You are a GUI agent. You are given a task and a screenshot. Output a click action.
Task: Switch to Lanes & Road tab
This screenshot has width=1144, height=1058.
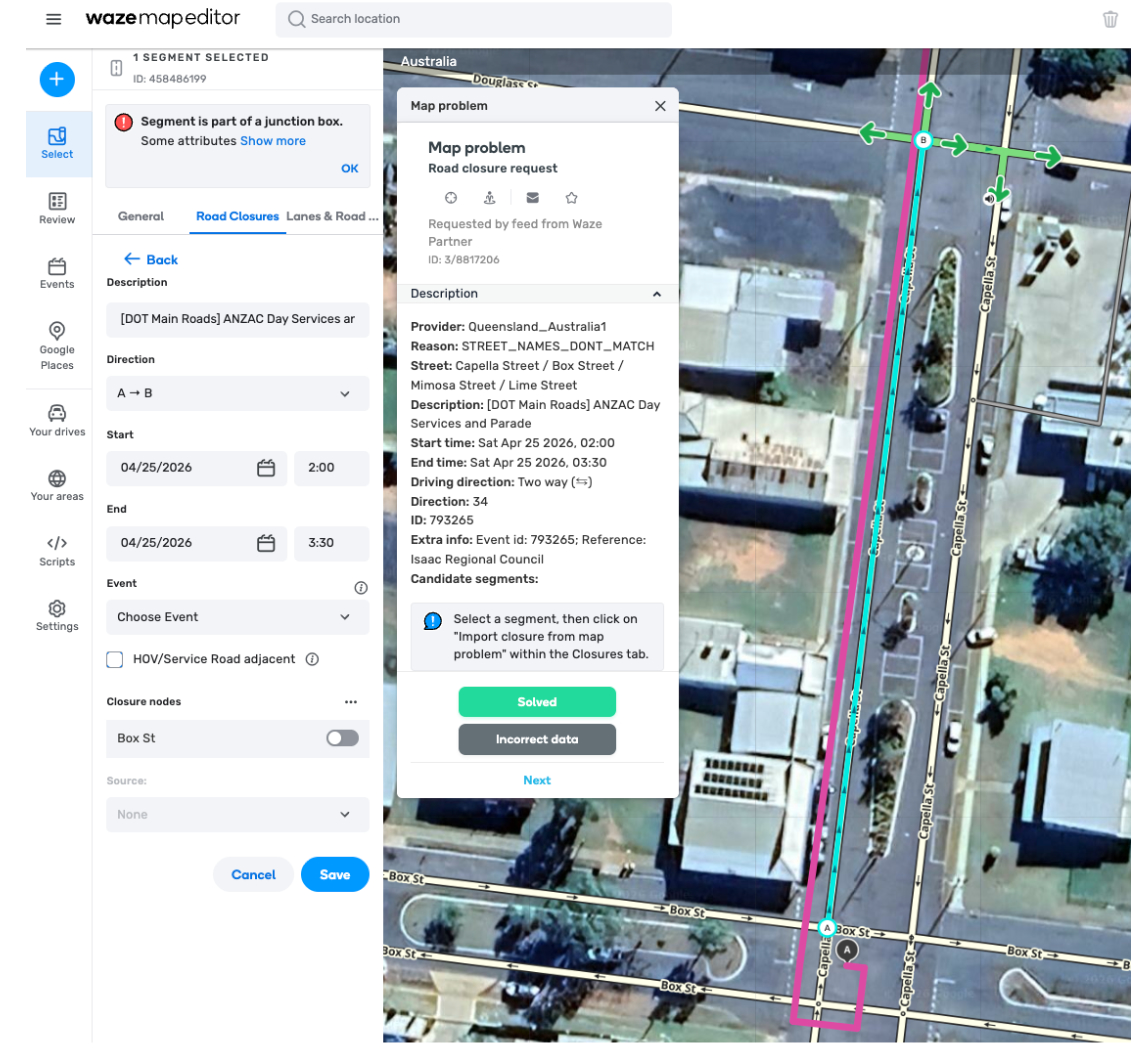pos(332,216)
